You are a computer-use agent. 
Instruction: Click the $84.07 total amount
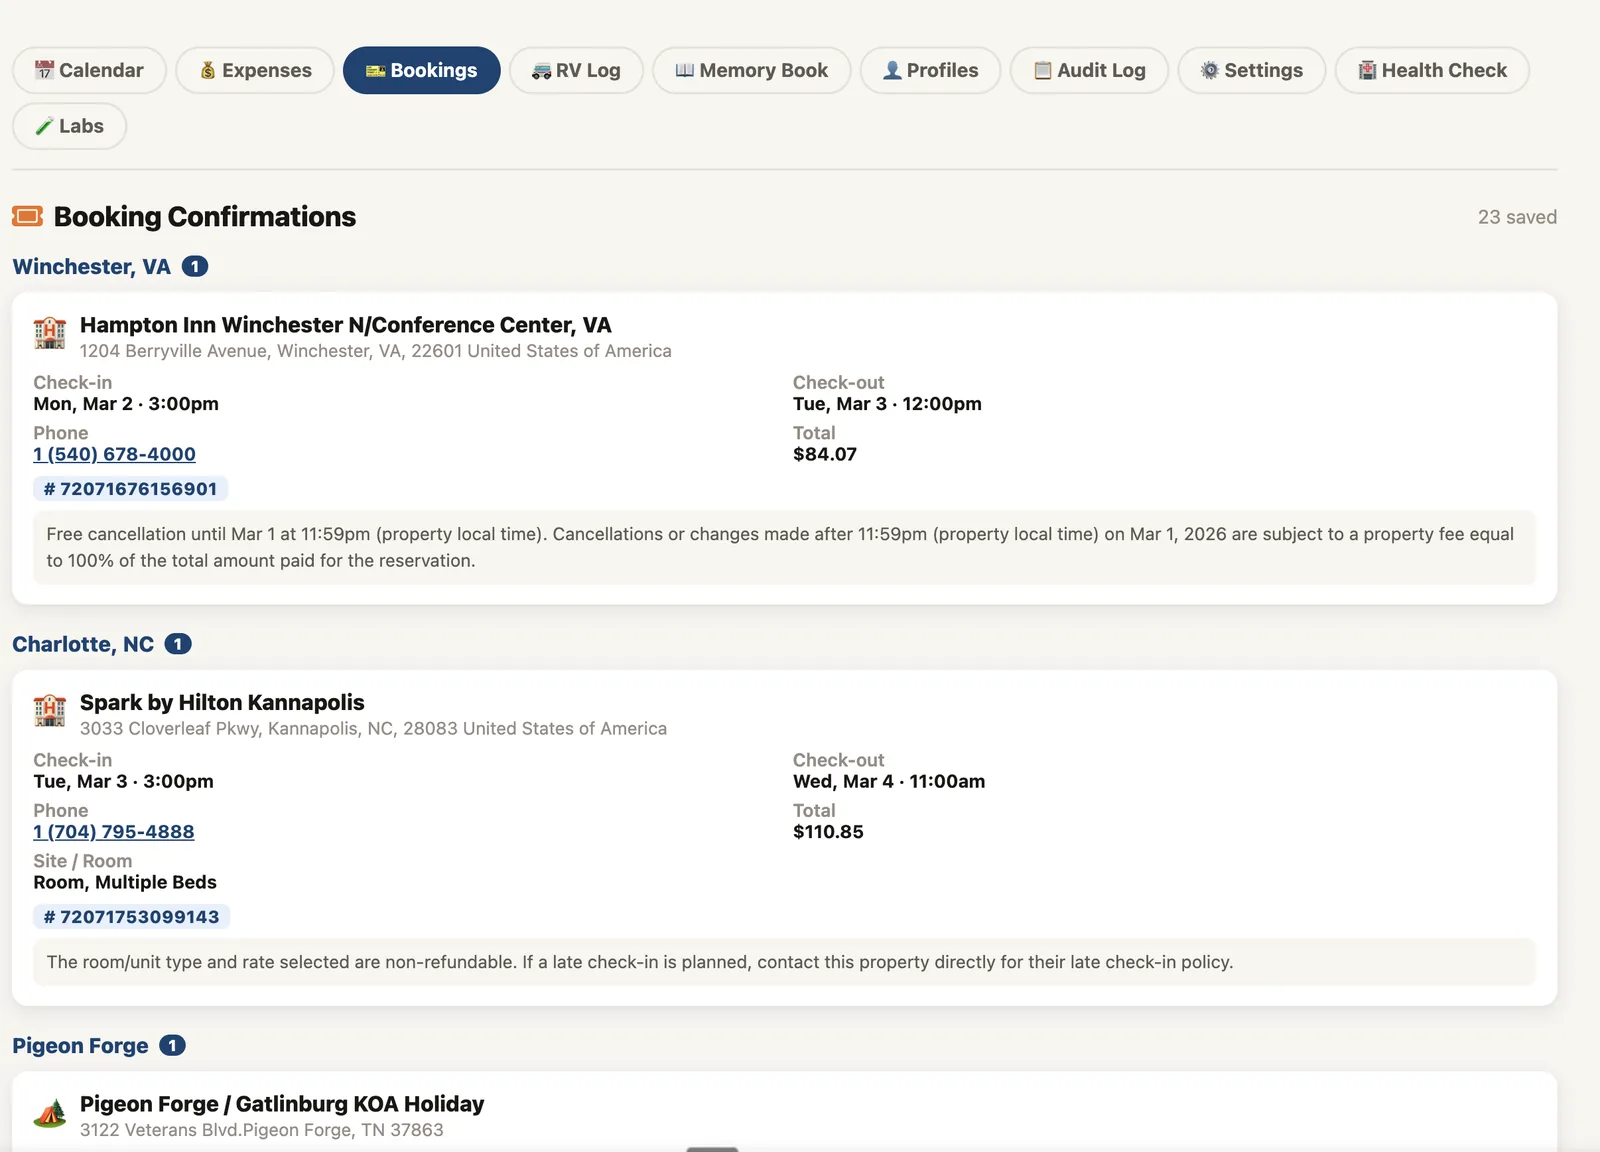coord(825,454)
